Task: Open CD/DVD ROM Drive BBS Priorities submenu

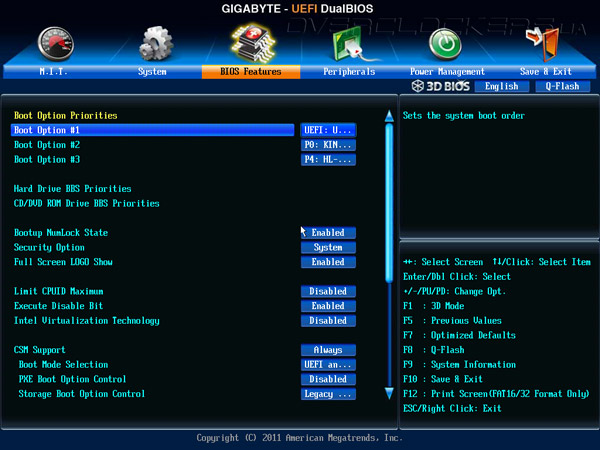Action: pos(87,204)
